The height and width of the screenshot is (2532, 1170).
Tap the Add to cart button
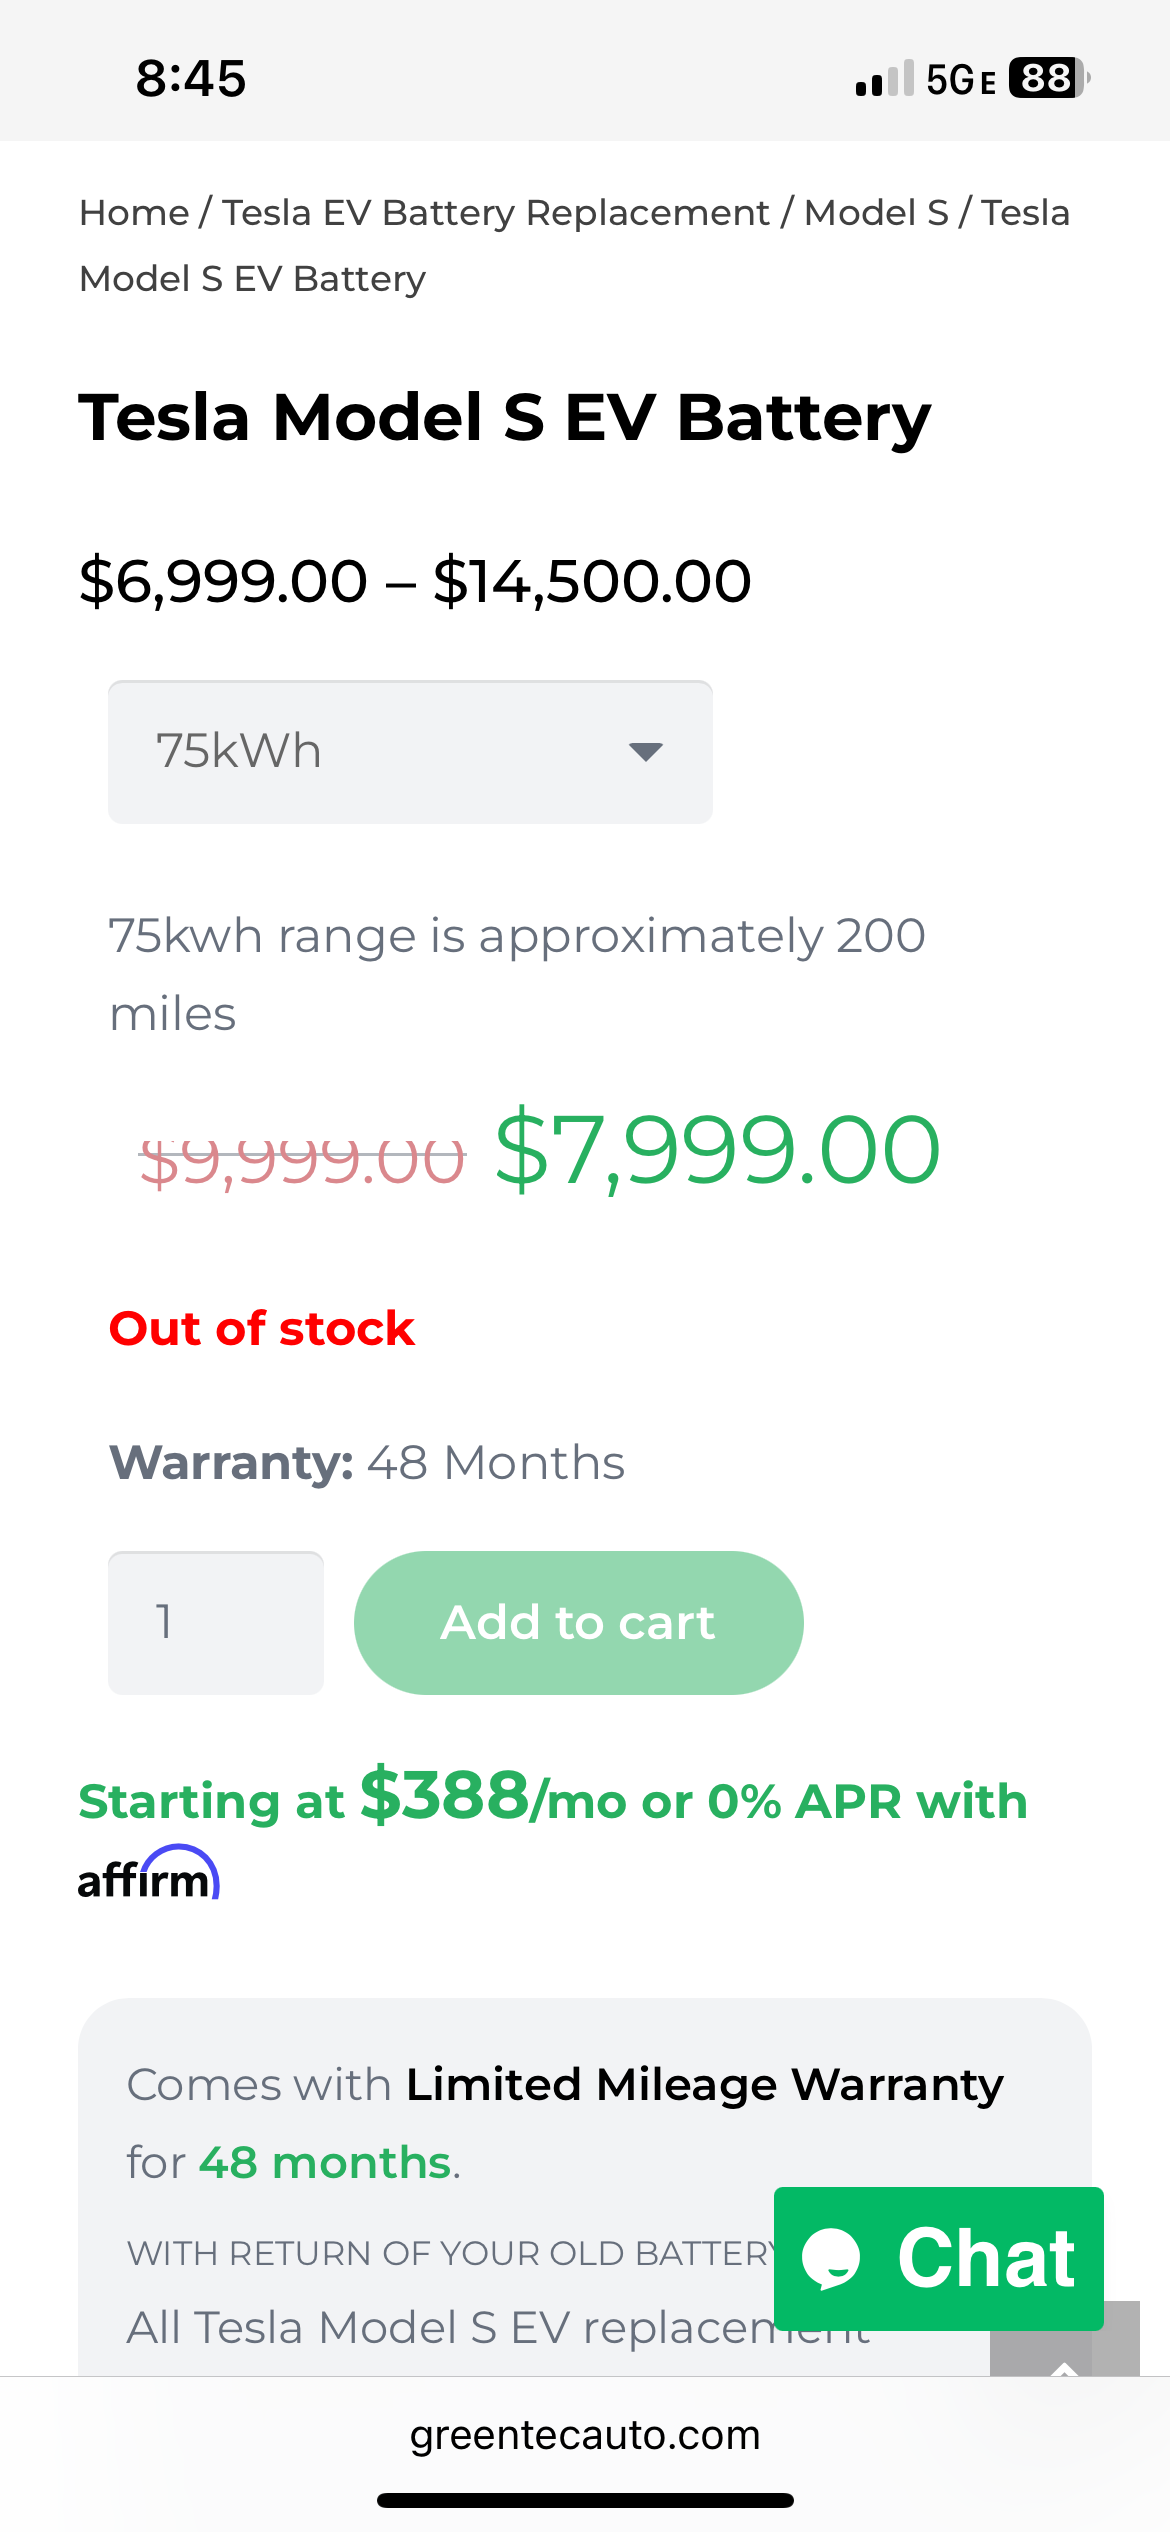tap(578, 1622)
